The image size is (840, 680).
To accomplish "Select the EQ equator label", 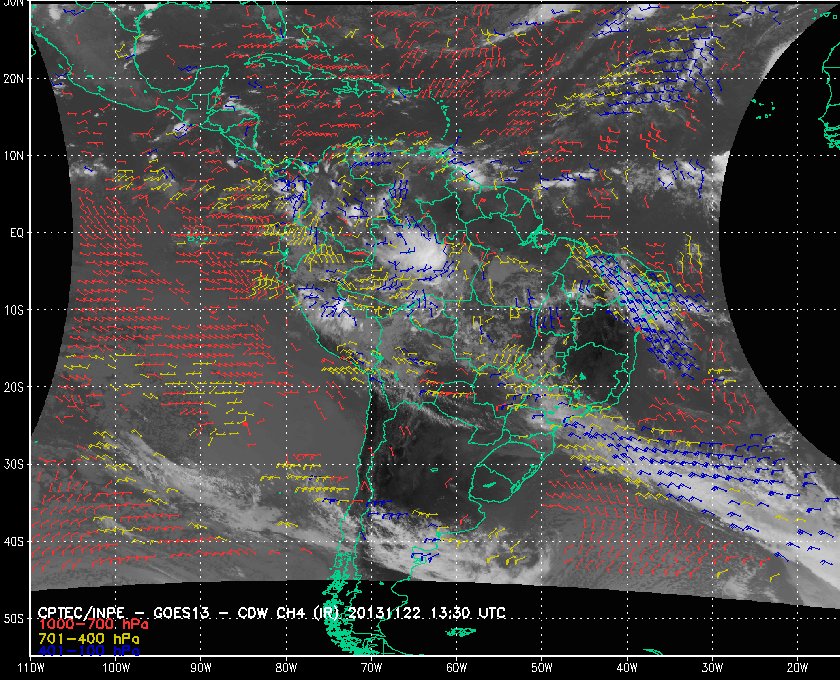I will (17, 233).
